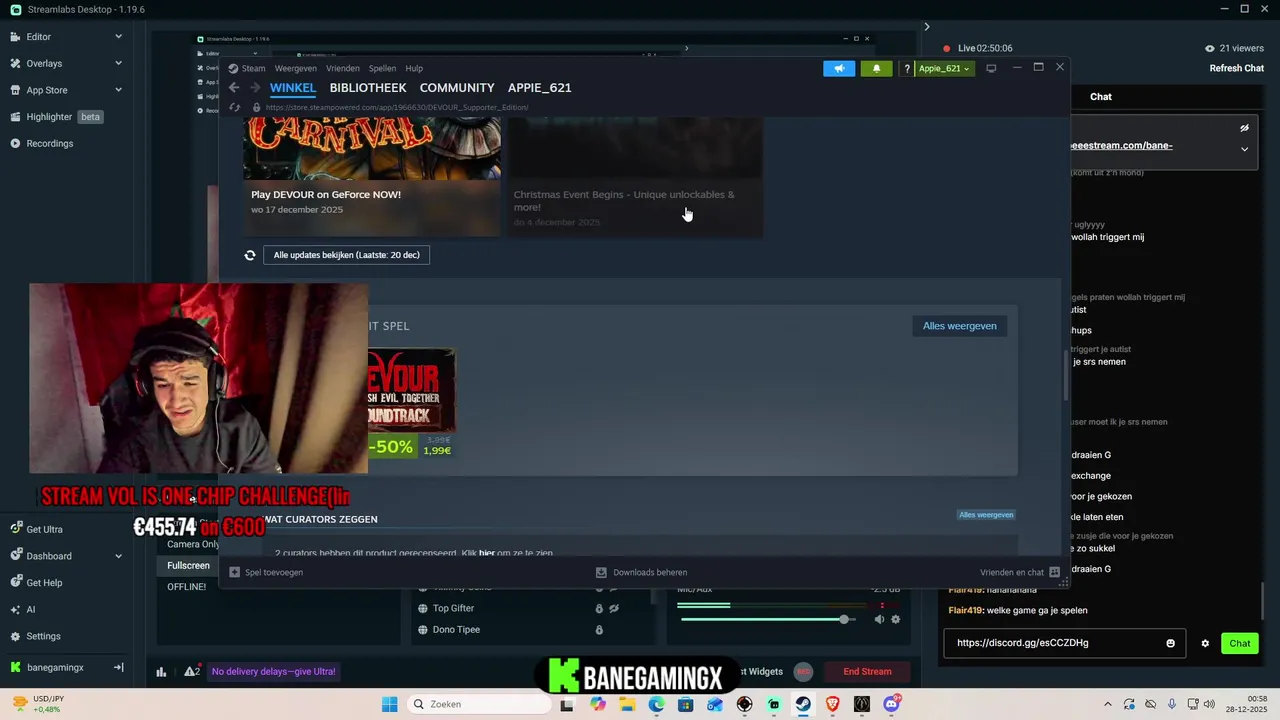Expand the Editor chevron in sidebar

point(118,37)
